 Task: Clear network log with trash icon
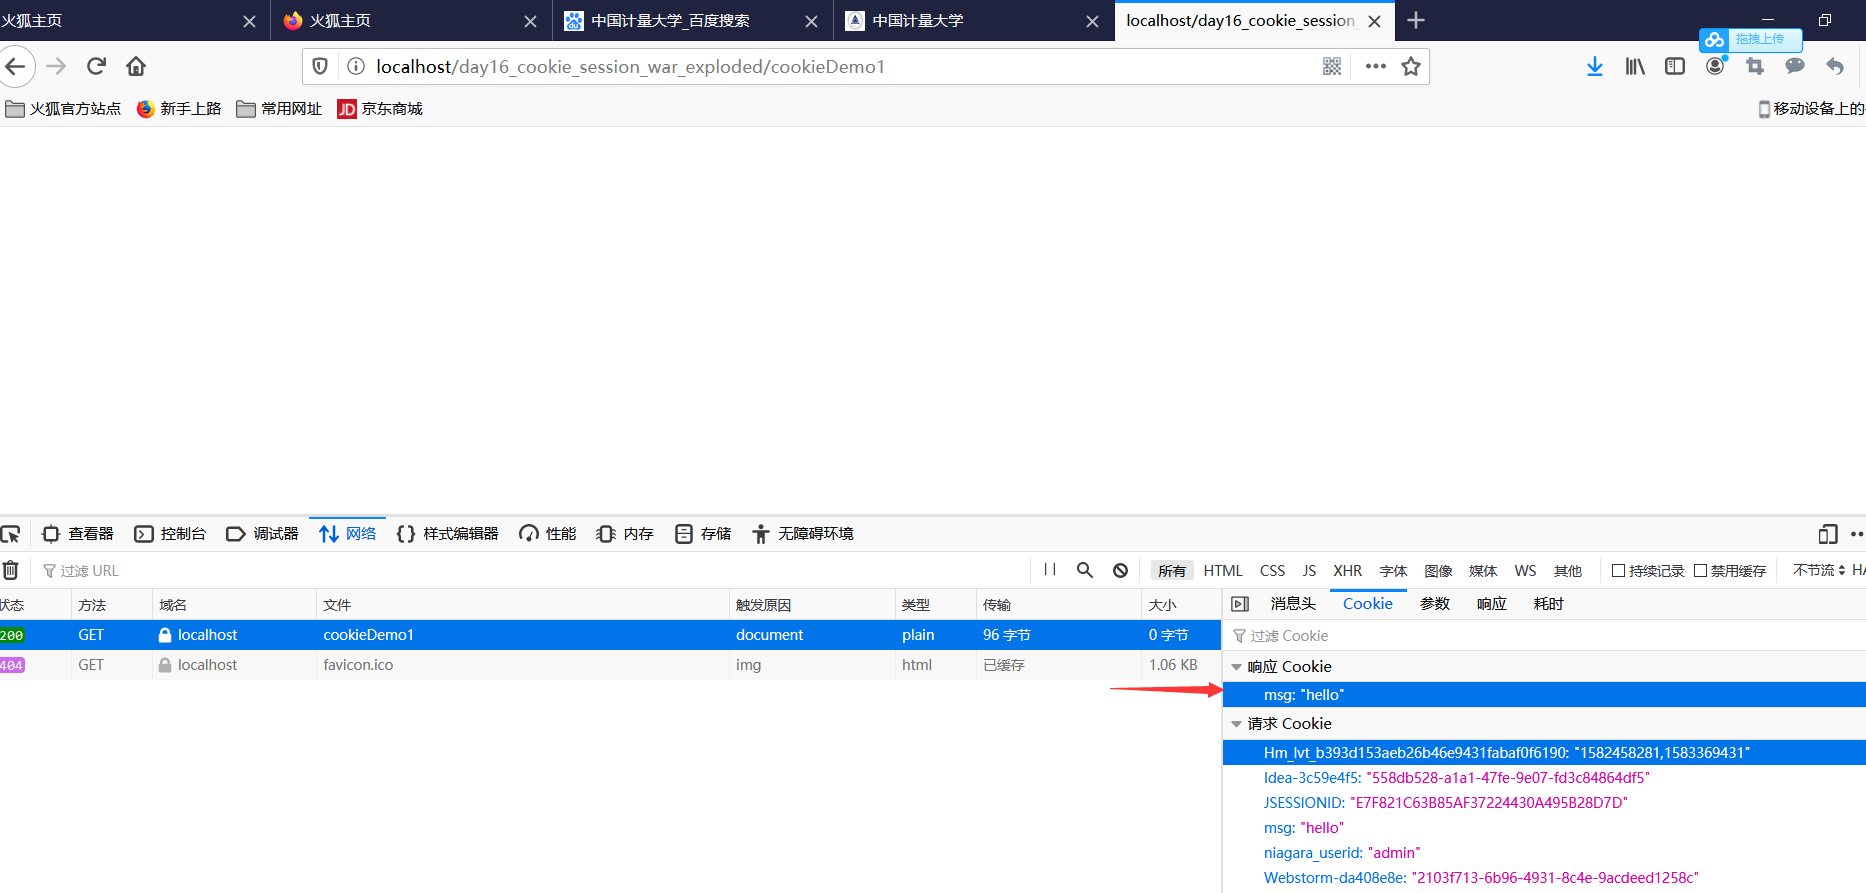11,570
